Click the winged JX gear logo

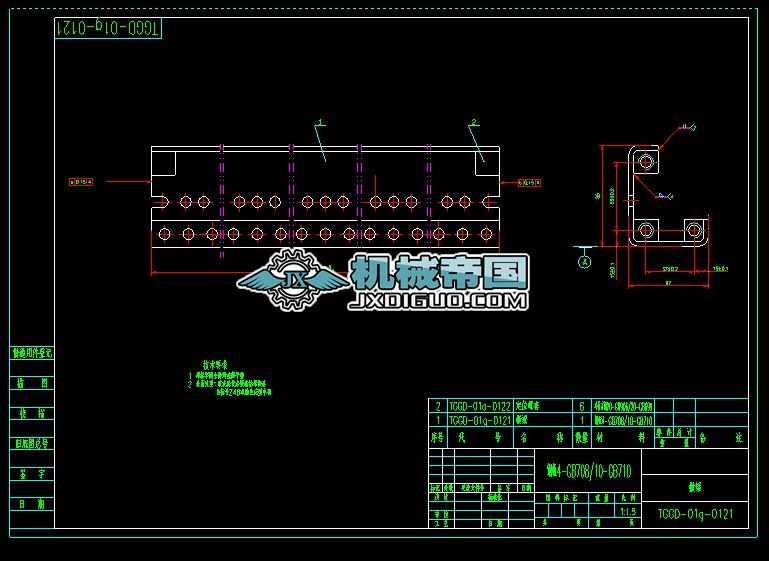click(x=293, y=280)
